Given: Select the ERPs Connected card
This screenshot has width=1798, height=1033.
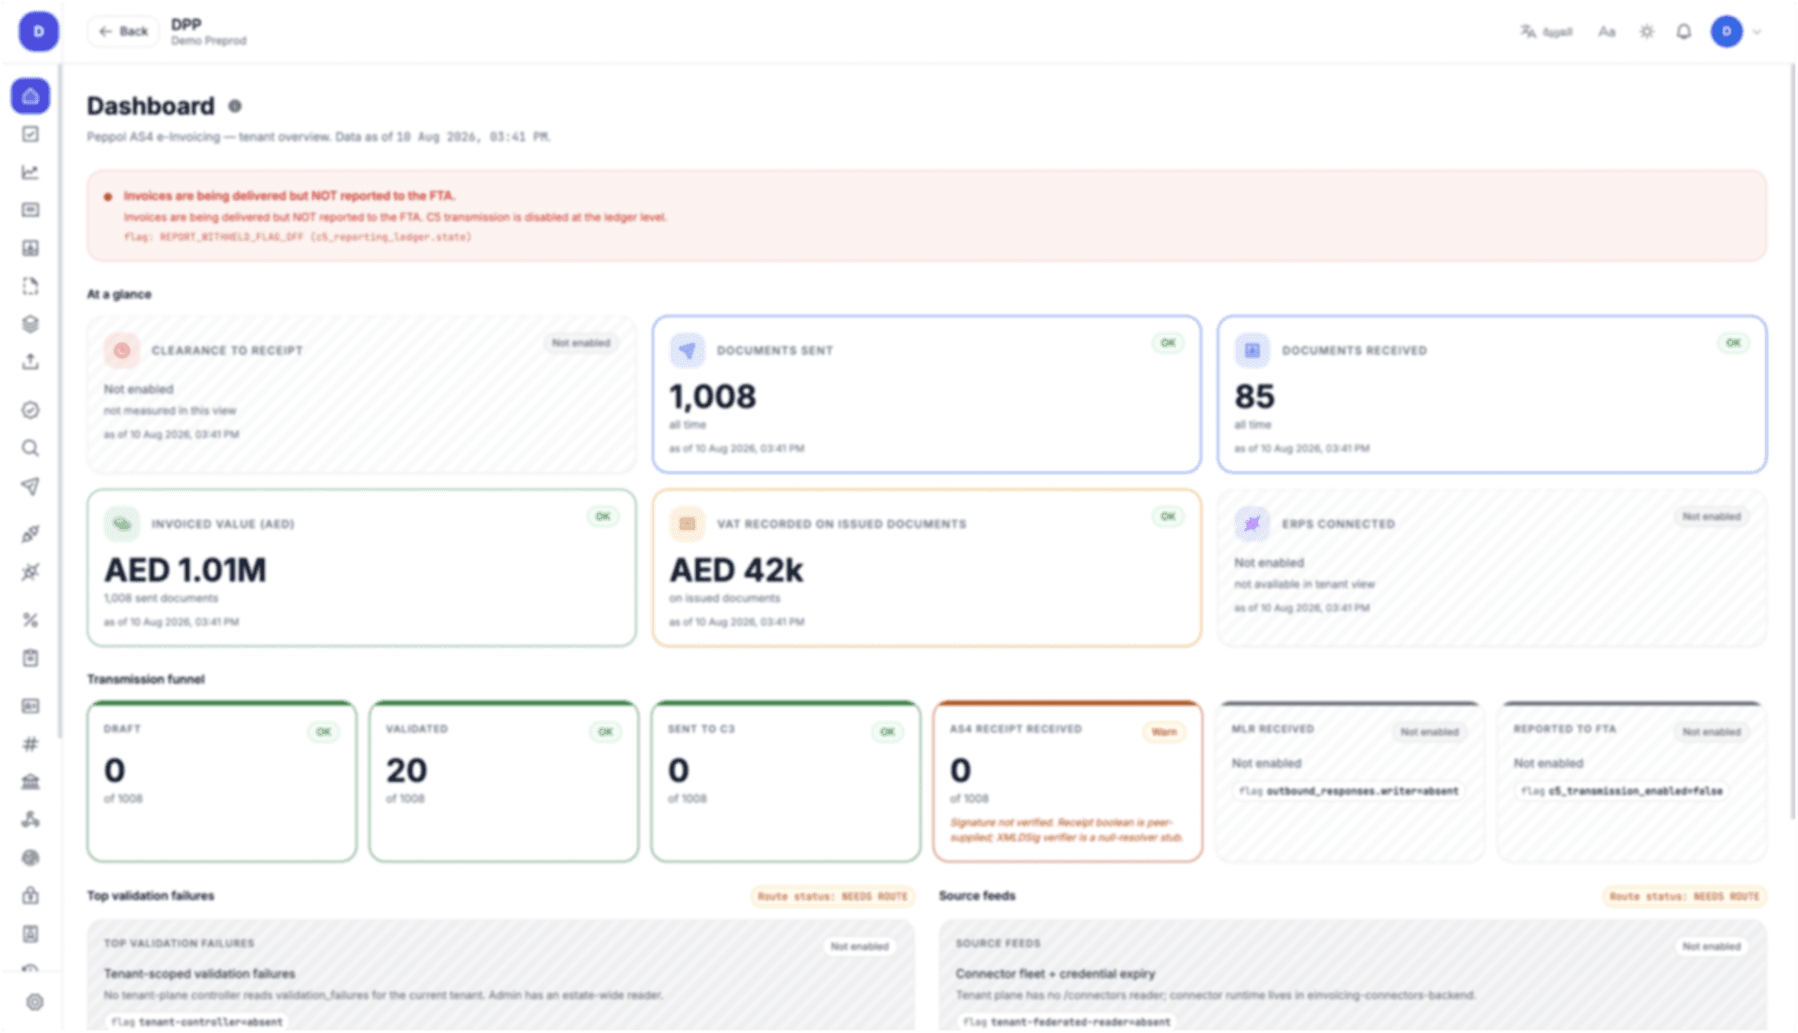Looking at the screenshot, I should [1492, 568].
